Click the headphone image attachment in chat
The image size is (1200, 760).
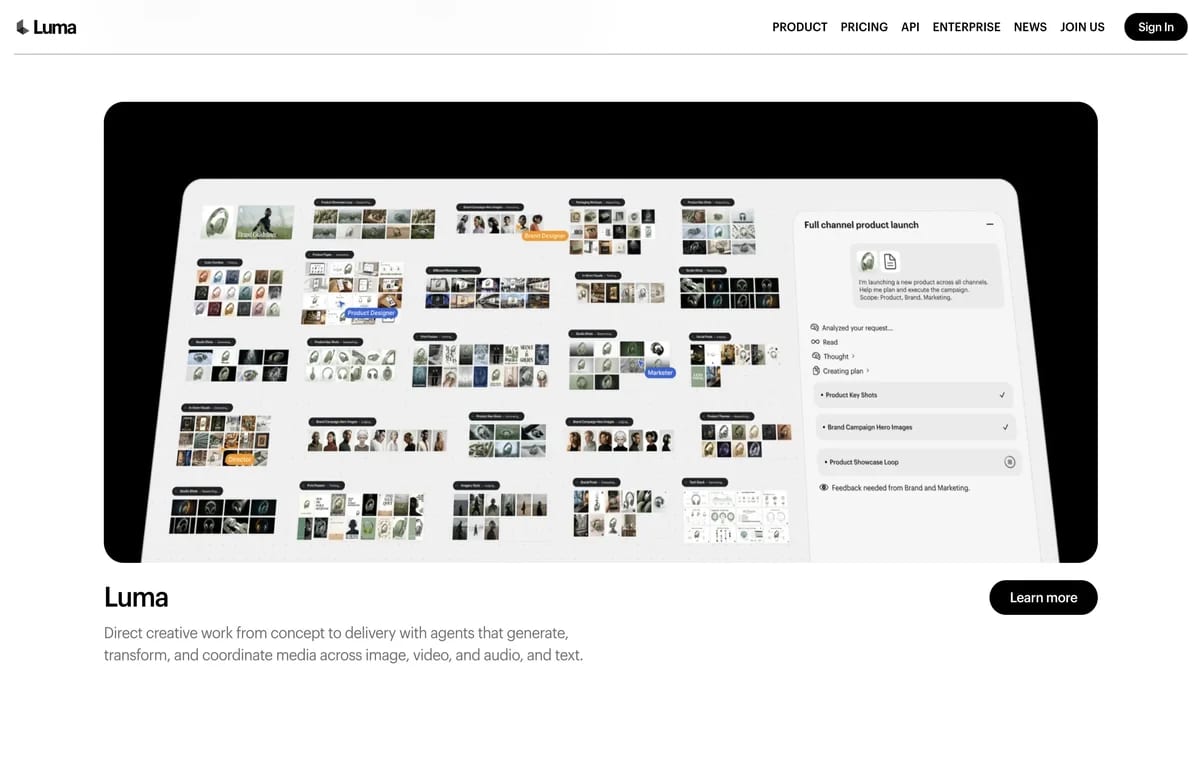click(868, 262)
